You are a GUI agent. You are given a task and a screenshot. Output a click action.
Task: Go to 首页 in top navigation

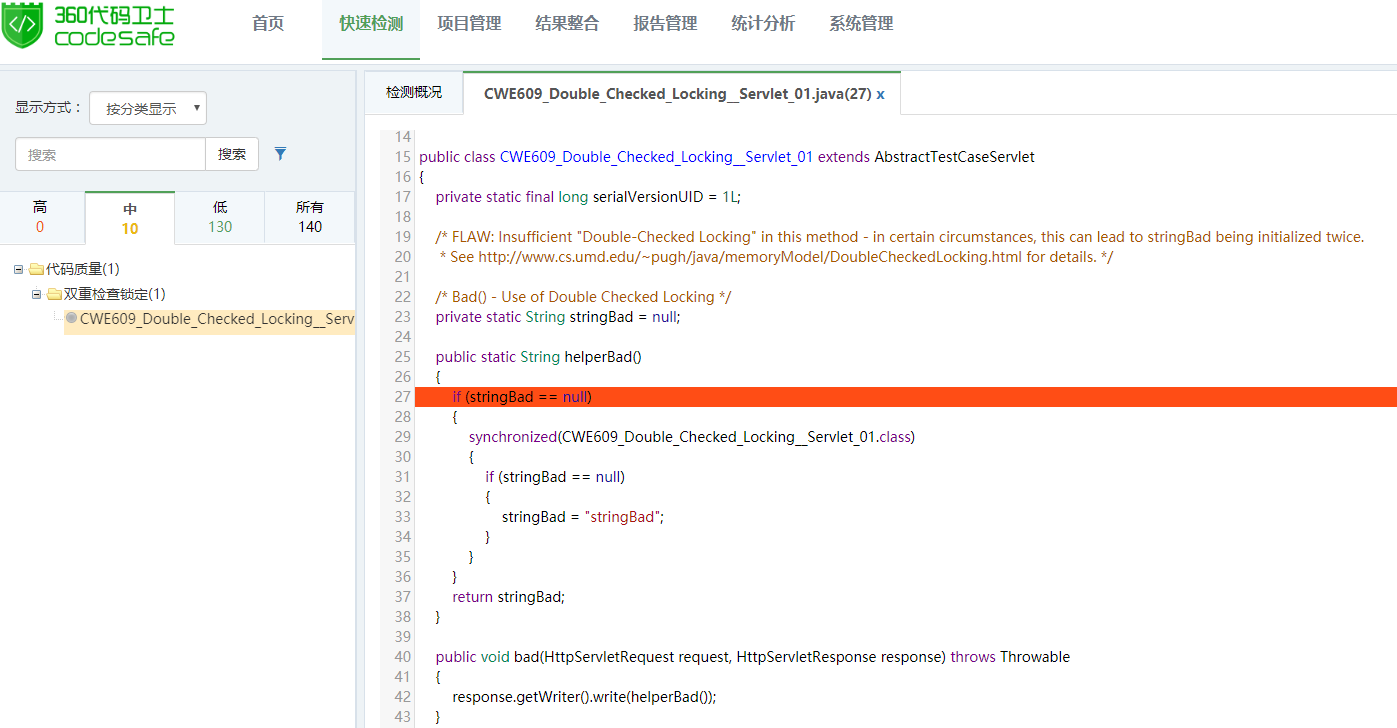click(x=268, y=24)
